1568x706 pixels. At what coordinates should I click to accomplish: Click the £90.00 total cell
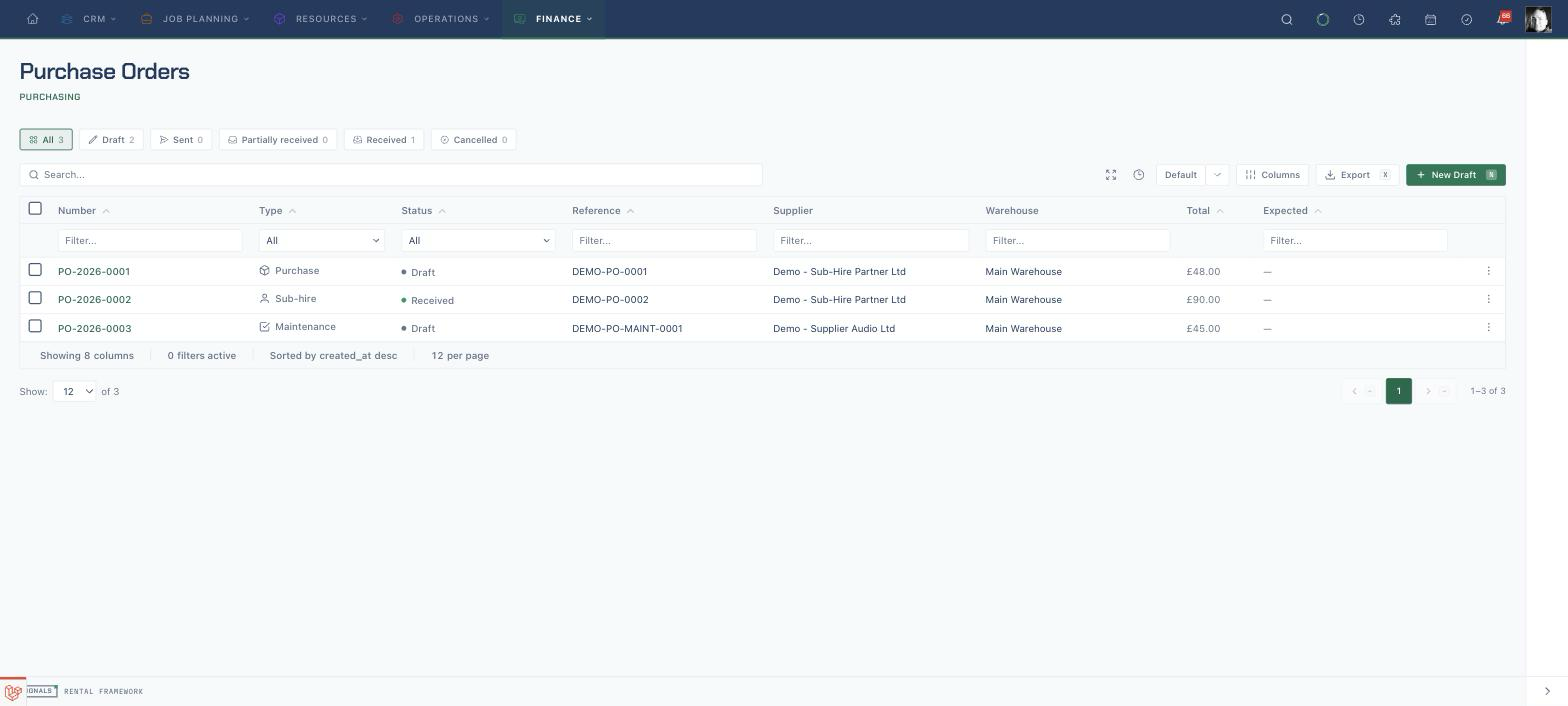coord(1203,300)
